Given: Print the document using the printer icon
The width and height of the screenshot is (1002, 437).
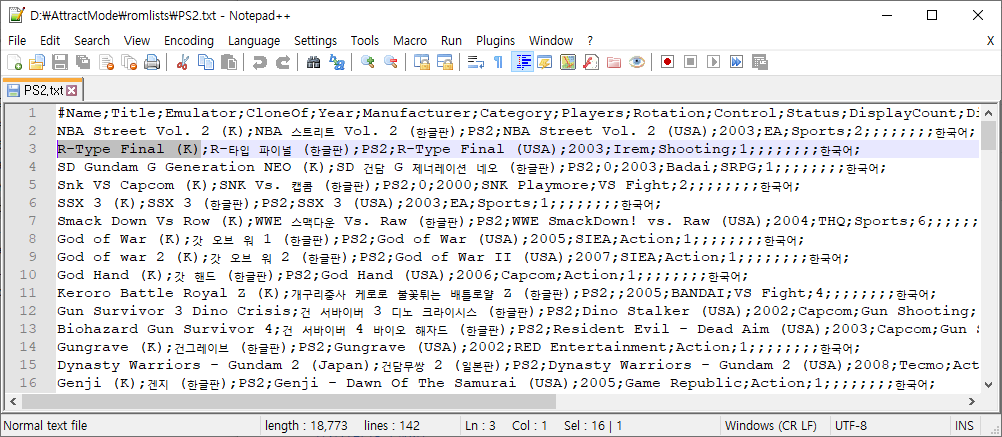Looking at the screenshot, I should [x=151, y=62].
